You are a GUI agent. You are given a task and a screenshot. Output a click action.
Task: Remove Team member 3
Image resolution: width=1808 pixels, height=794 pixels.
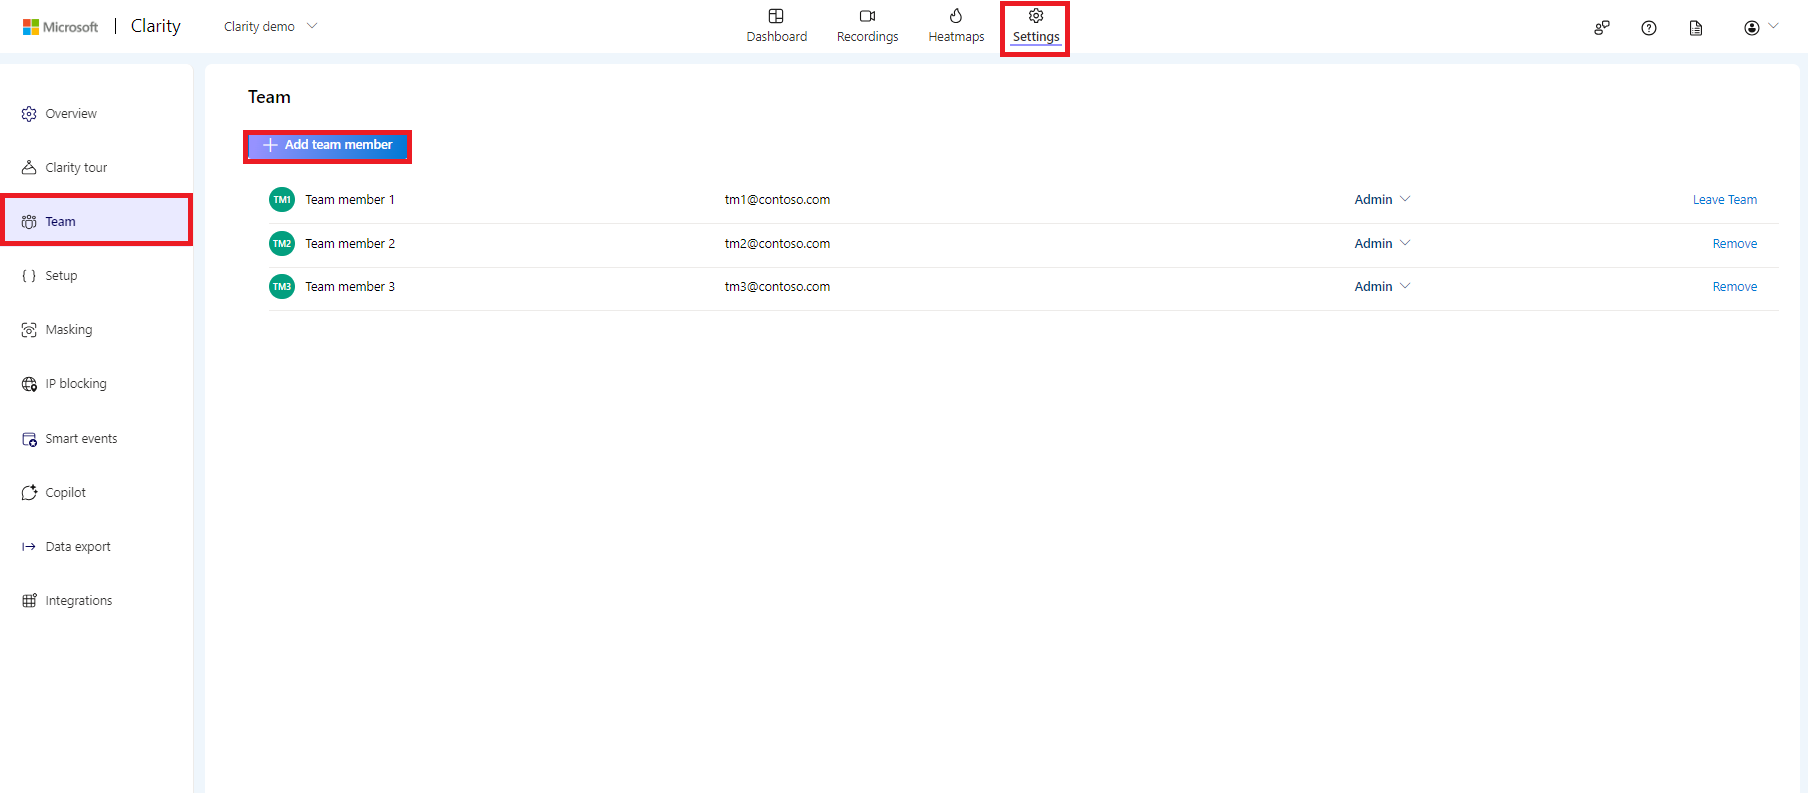pyautogui.click(x=1734, y=287)
